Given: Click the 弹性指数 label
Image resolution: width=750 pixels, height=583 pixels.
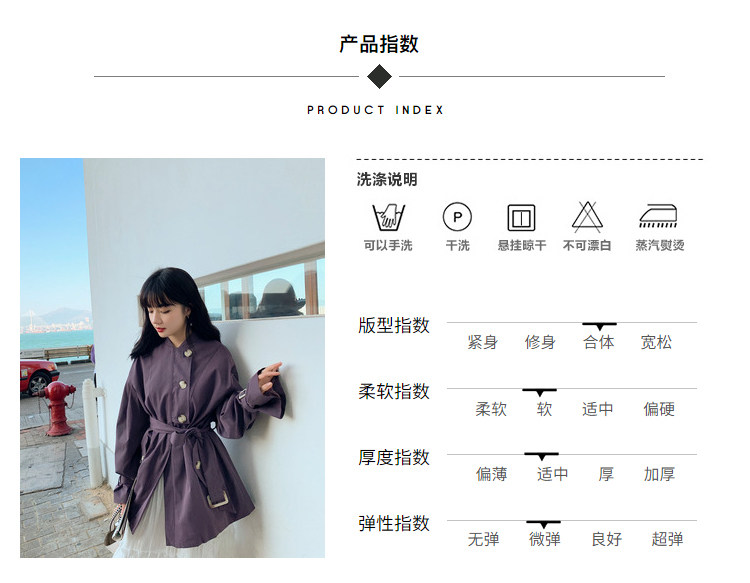Looking at the screenshot, I should [394, 524].
